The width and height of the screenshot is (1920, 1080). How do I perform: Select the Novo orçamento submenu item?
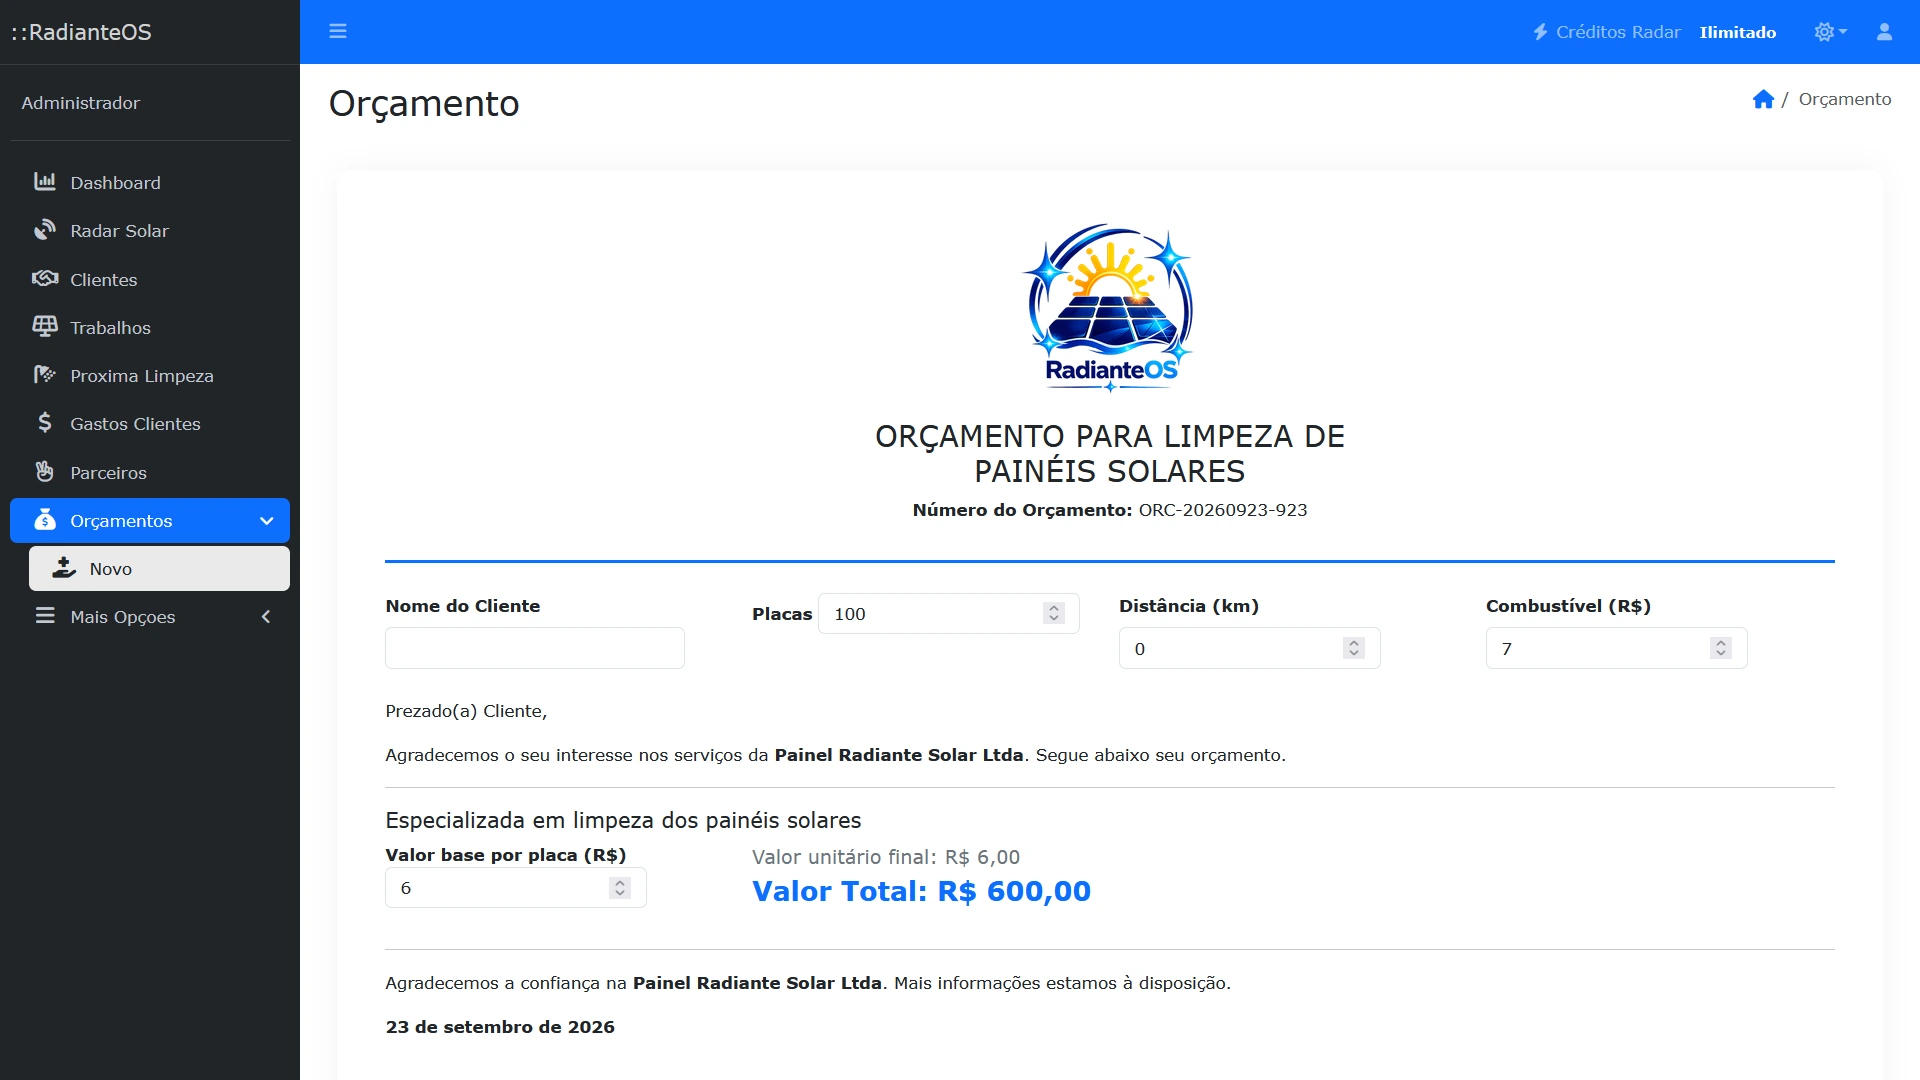pyautogui.click(x=159, y=568)
